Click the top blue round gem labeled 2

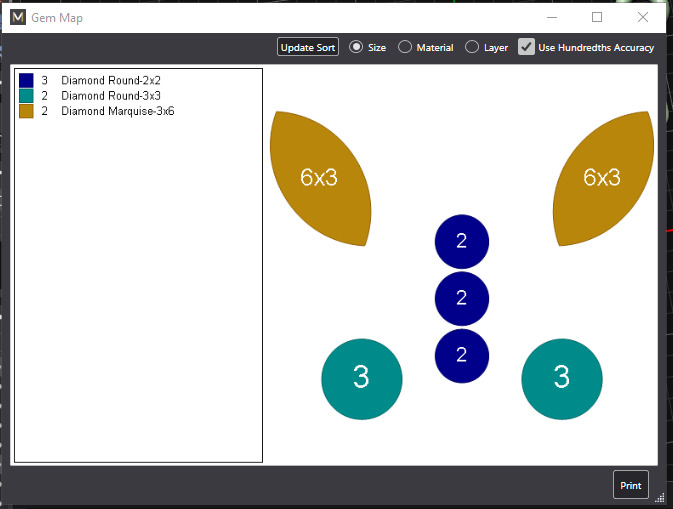pos(461,242)
